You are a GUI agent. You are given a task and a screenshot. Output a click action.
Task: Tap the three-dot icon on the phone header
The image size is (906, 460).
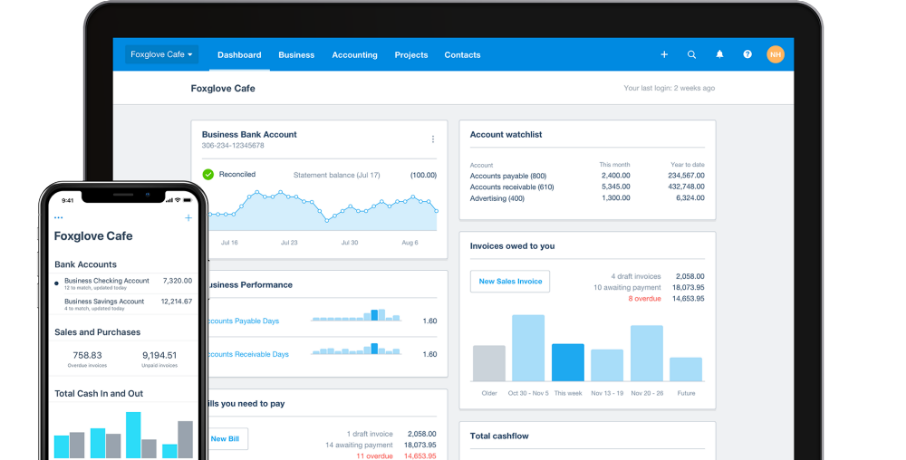click(x=59, y=218)
